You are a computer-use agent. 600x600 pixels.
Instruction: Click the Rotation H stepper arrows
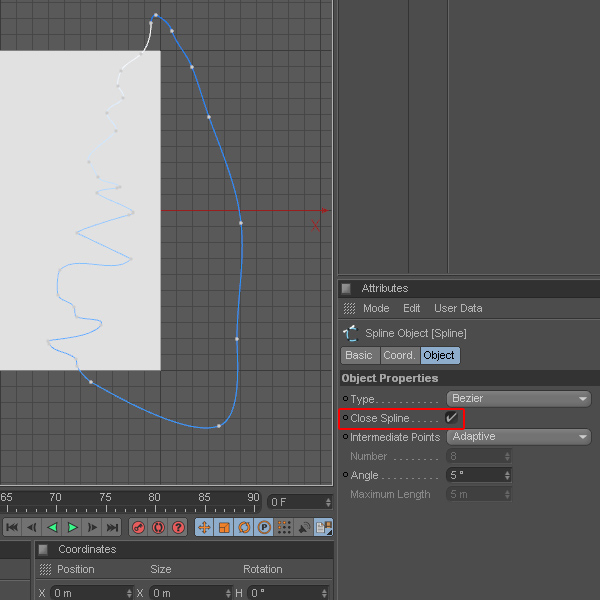(x=324, y=593)
